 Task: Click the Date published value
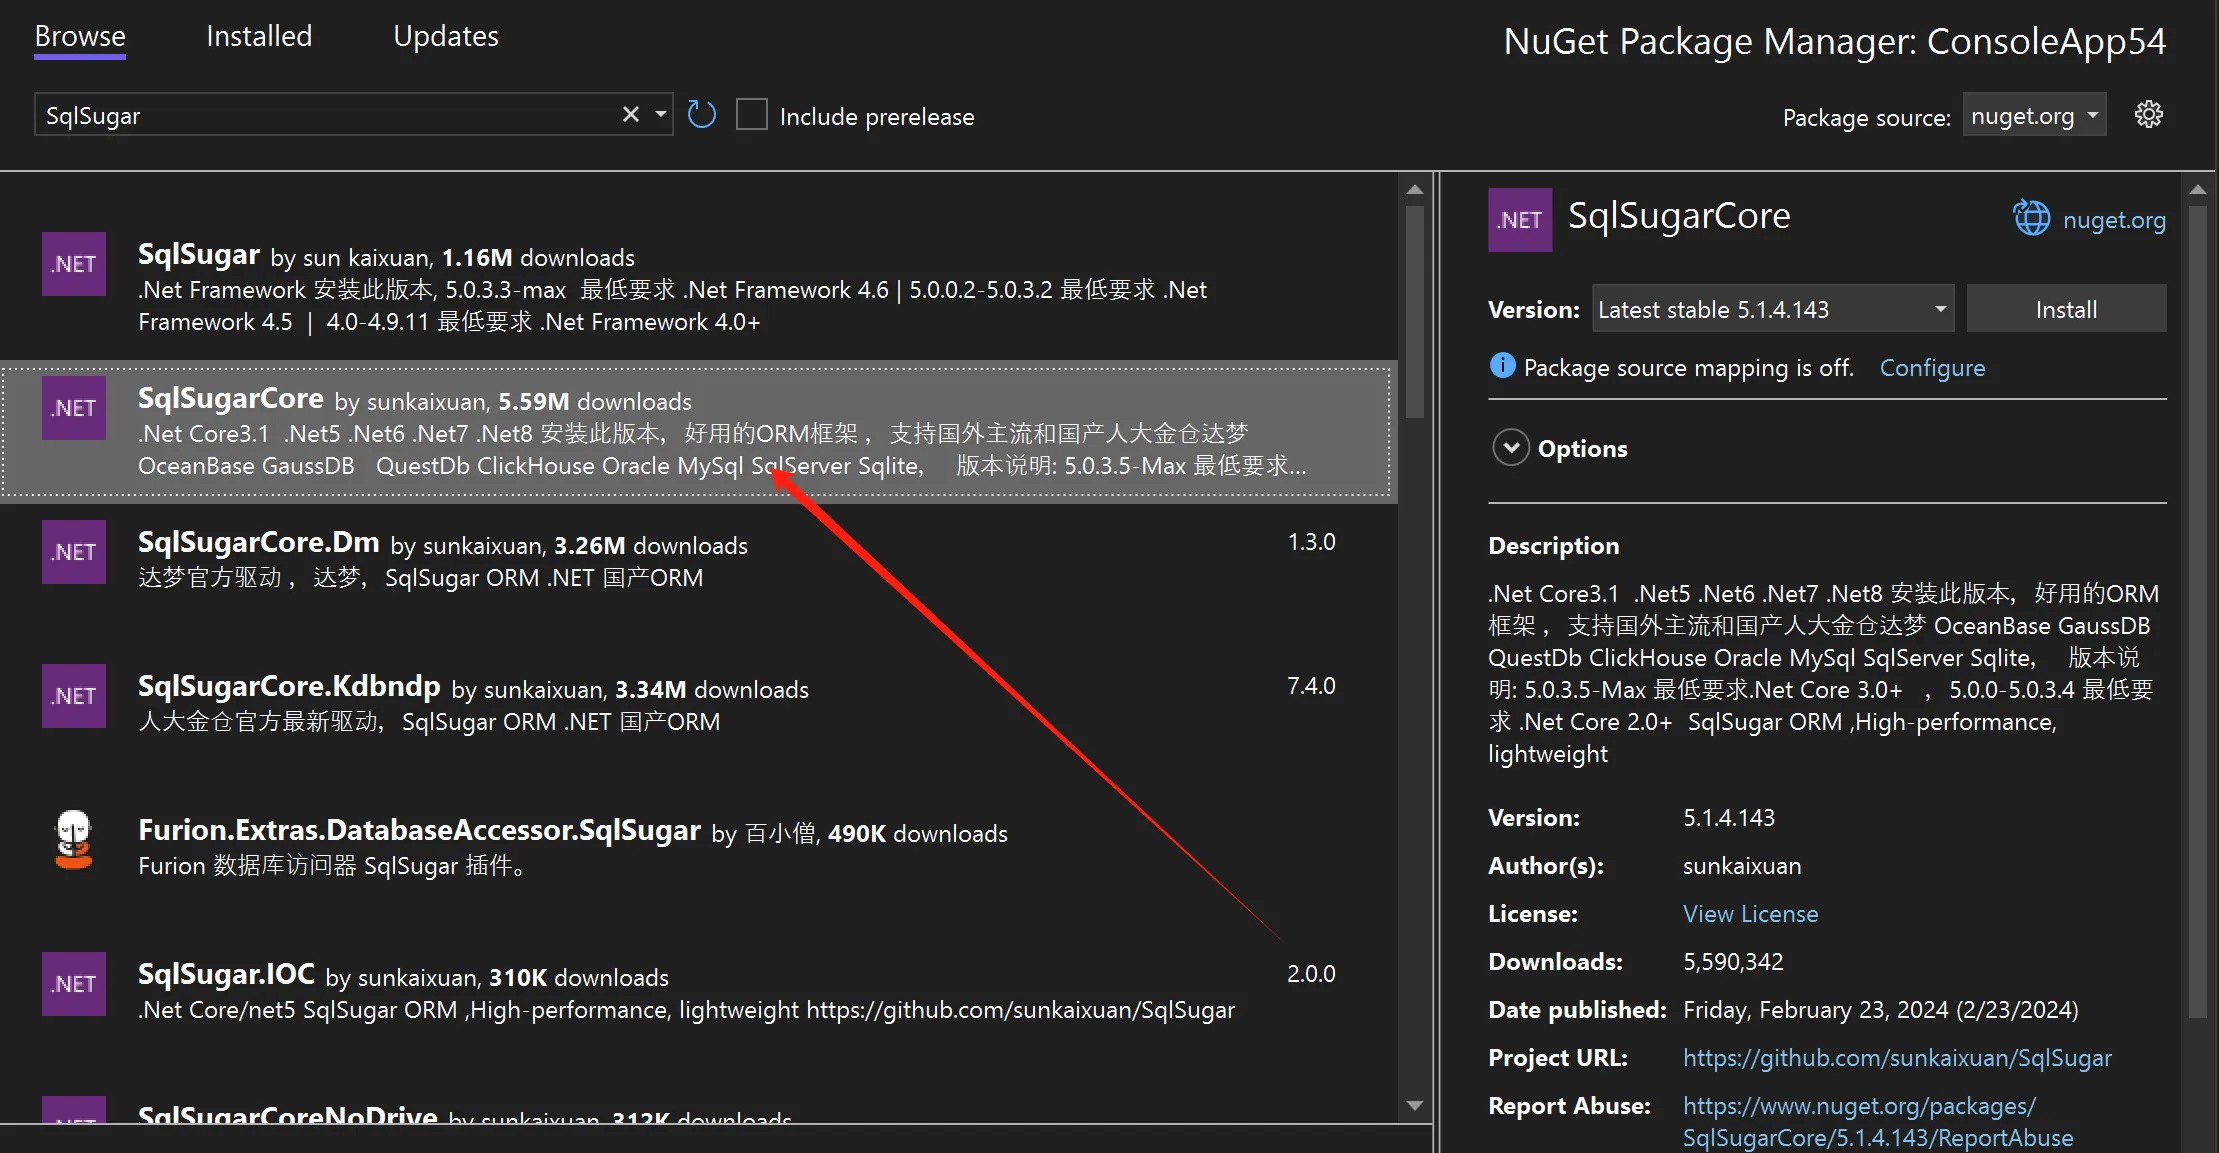[1880, 1010]
